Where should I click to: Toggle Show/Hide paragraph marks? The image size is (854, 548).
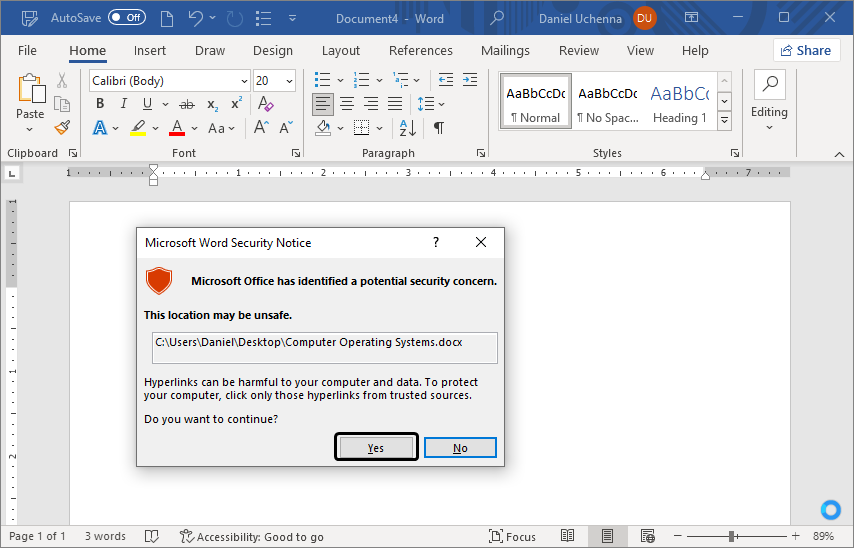438,128
